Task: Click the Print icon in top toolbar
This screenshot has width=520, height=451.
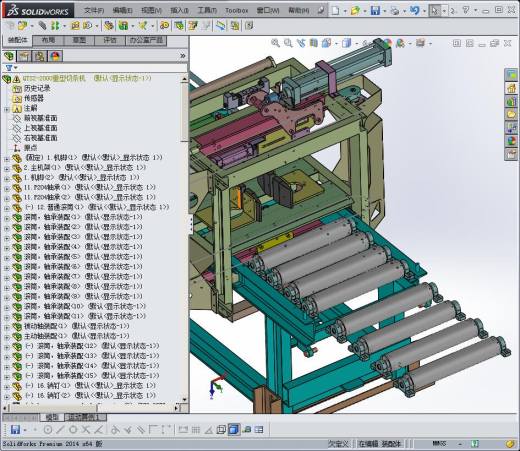Action: point(395,11)
